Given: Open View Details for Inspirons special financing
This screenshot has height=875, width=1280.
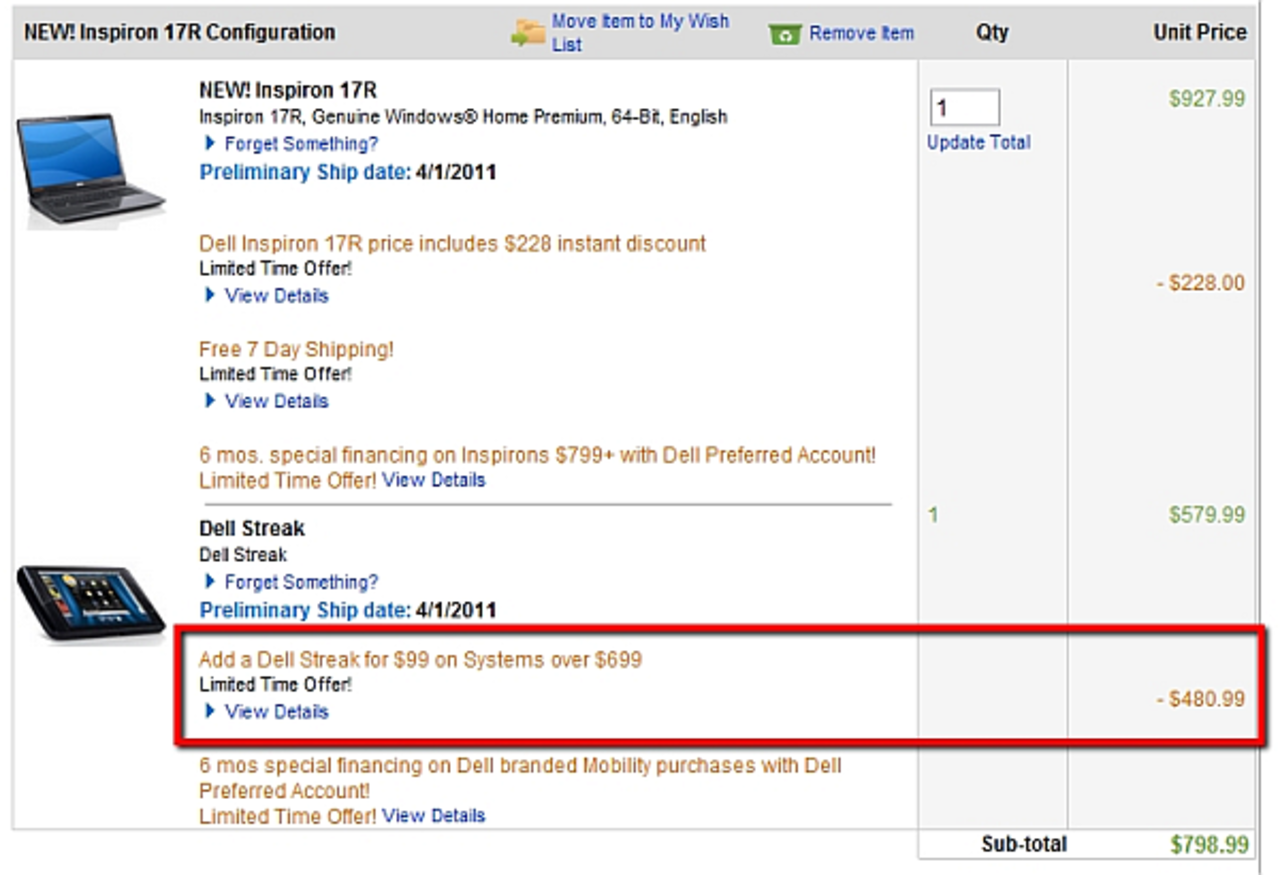Looking at the screenshot, I should [x=433, y=480].
